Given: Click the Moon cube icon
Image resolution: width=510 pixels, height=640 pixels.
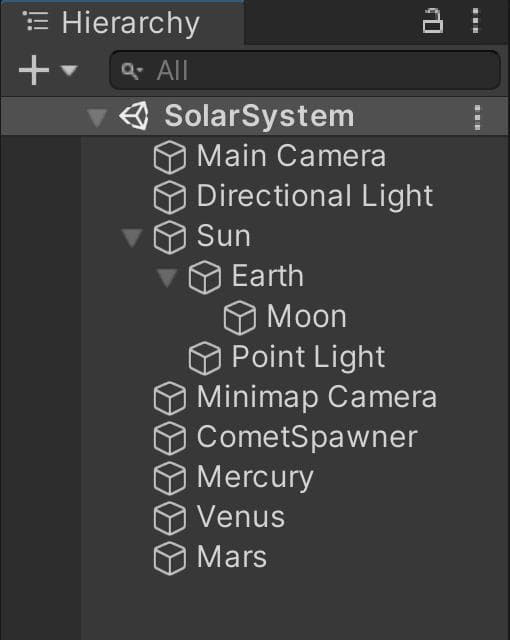Looking at the screenshot, I should coord(240,318).
